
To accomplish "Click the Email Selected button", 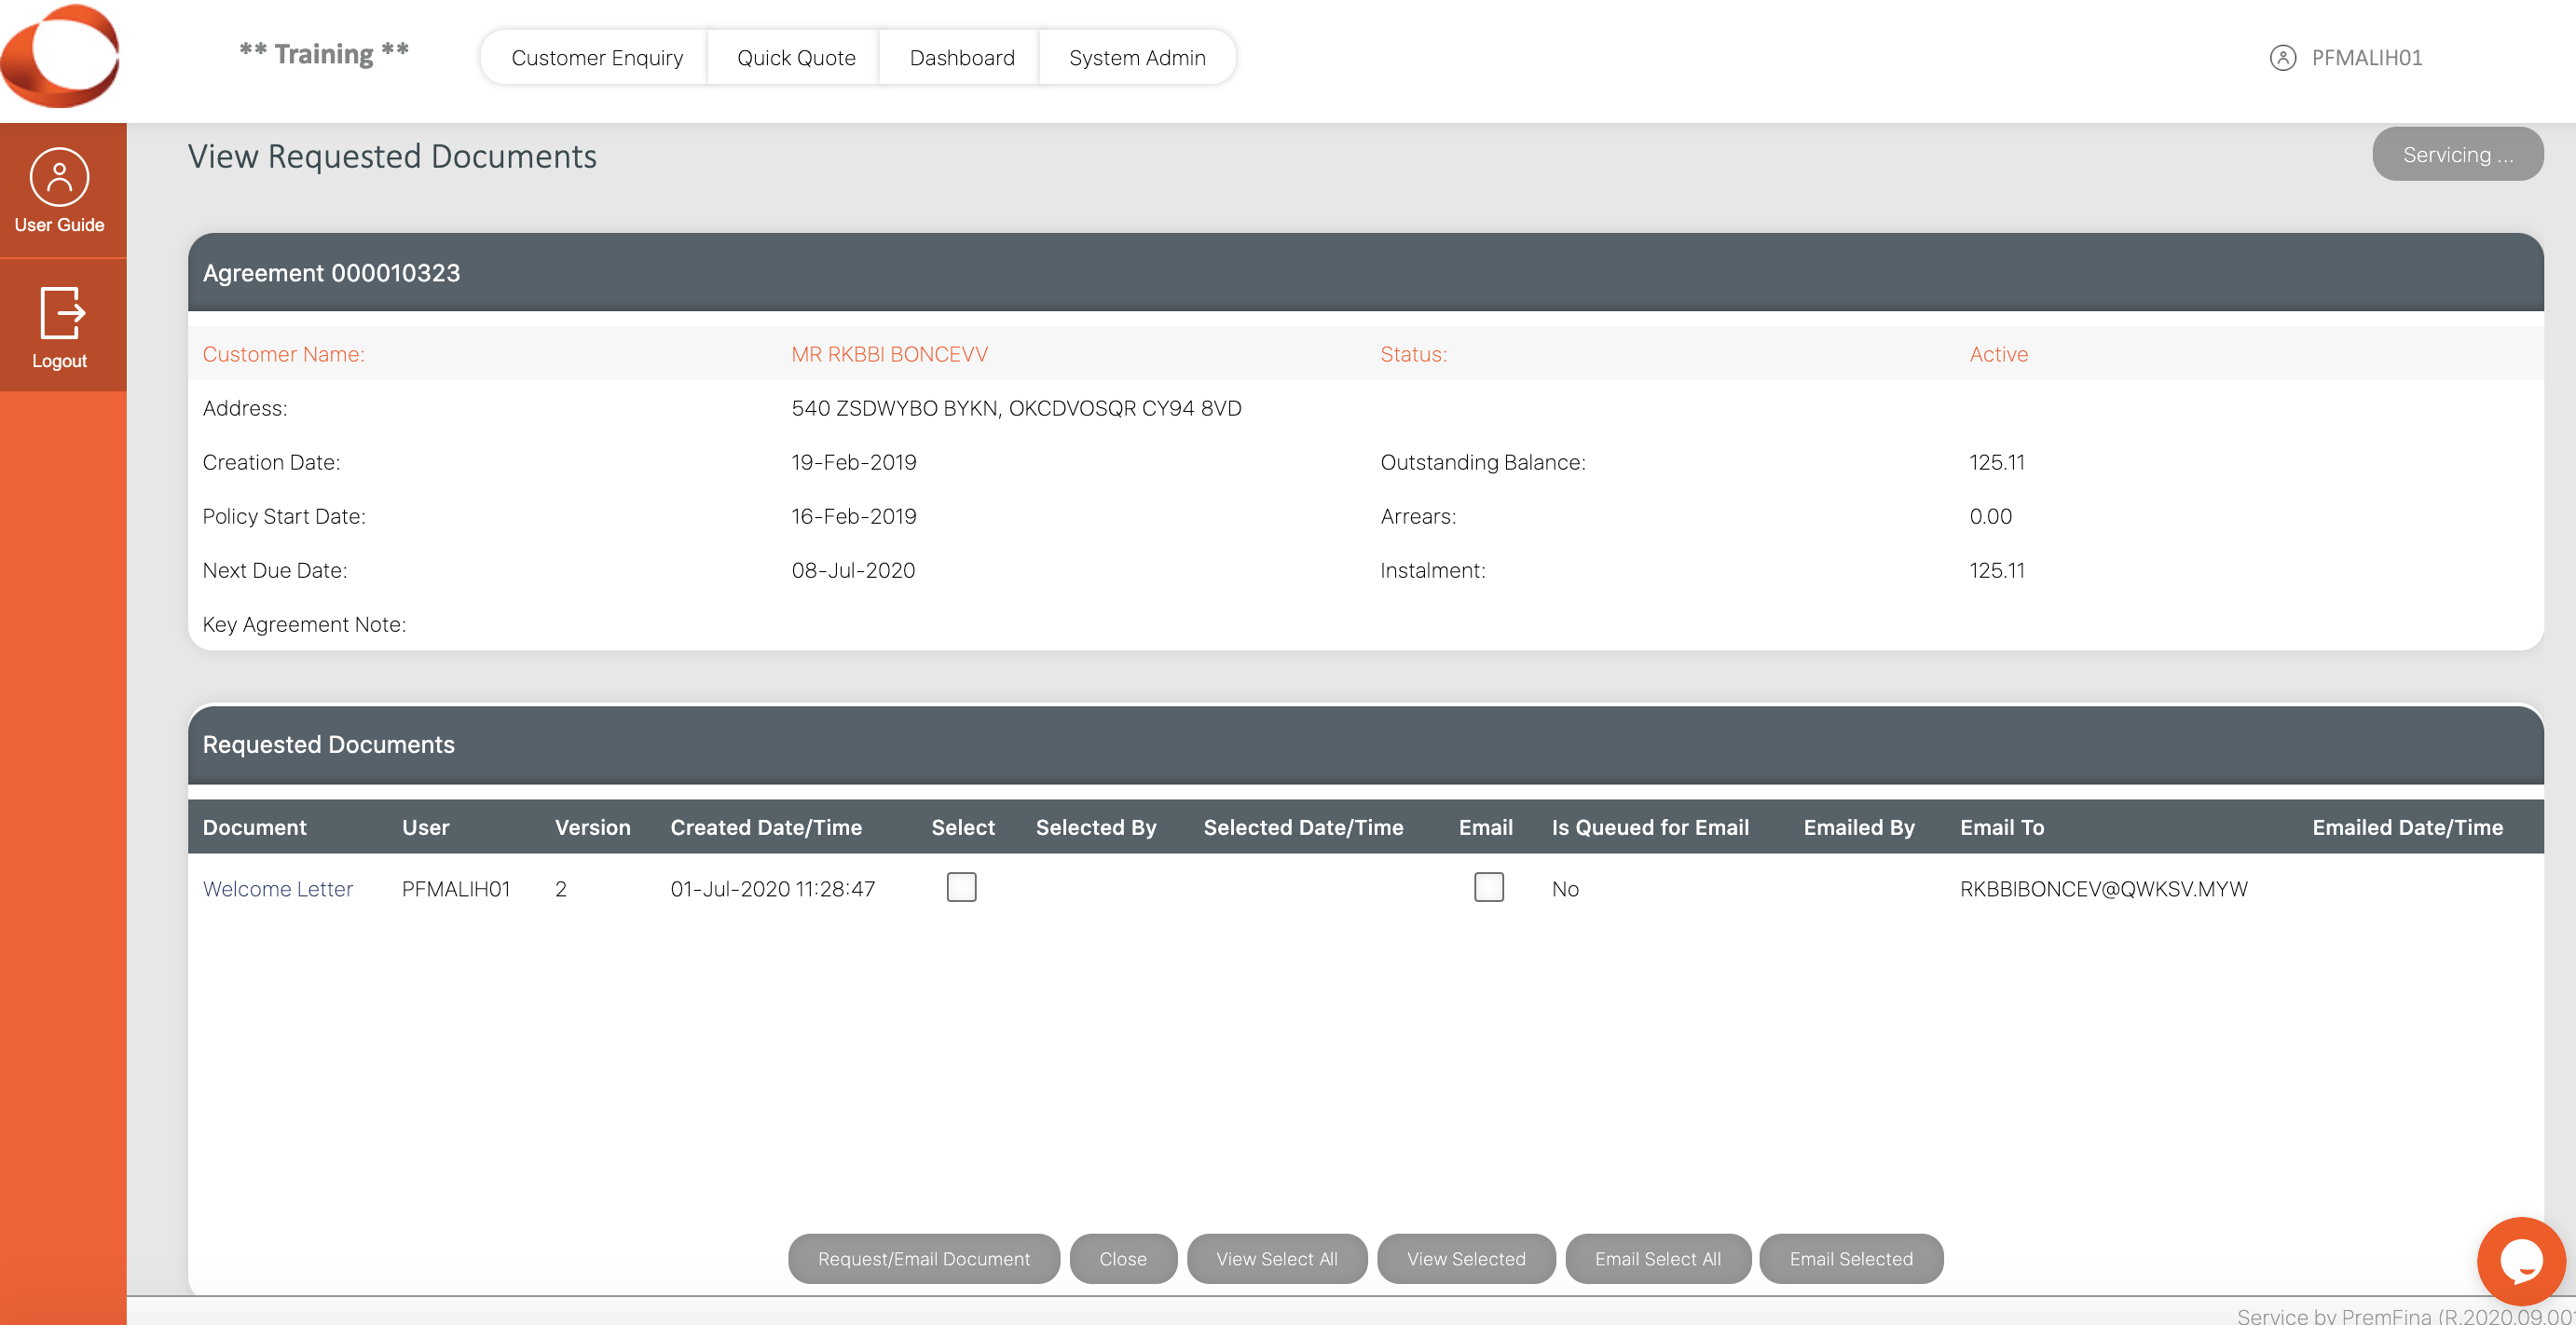I will click(x=1850, y=1259).
